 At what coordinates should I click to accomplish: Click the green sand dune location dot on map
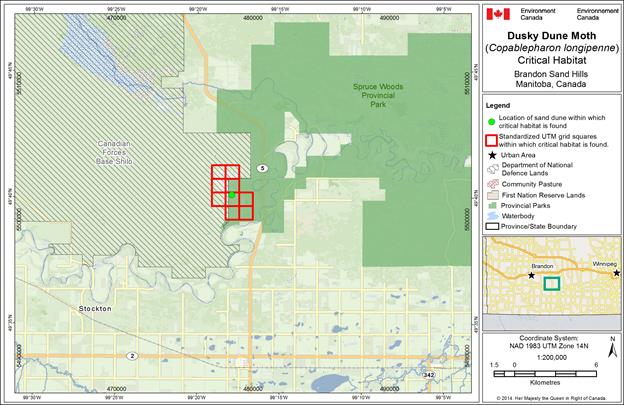(x=232, y=195)
